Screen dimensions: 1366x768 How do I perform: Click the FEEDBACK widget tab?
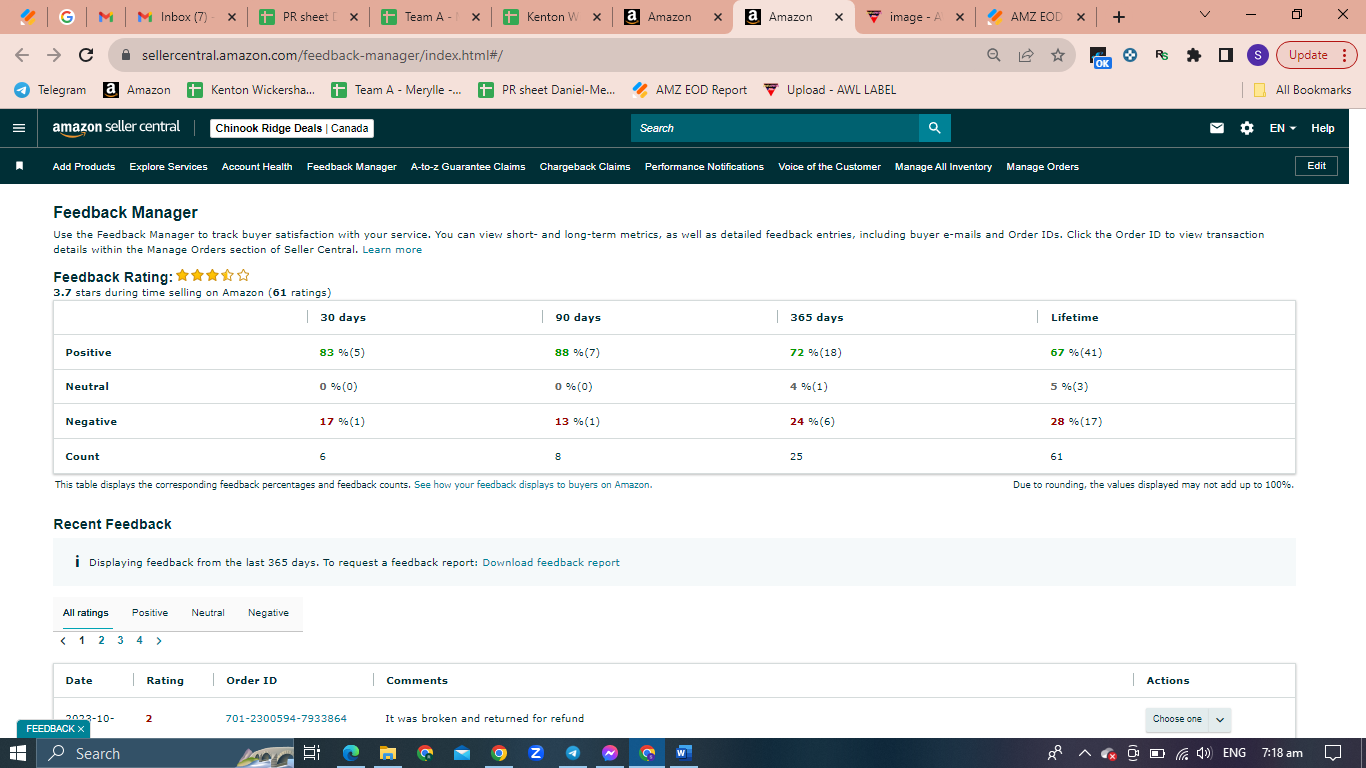[55, 729]
